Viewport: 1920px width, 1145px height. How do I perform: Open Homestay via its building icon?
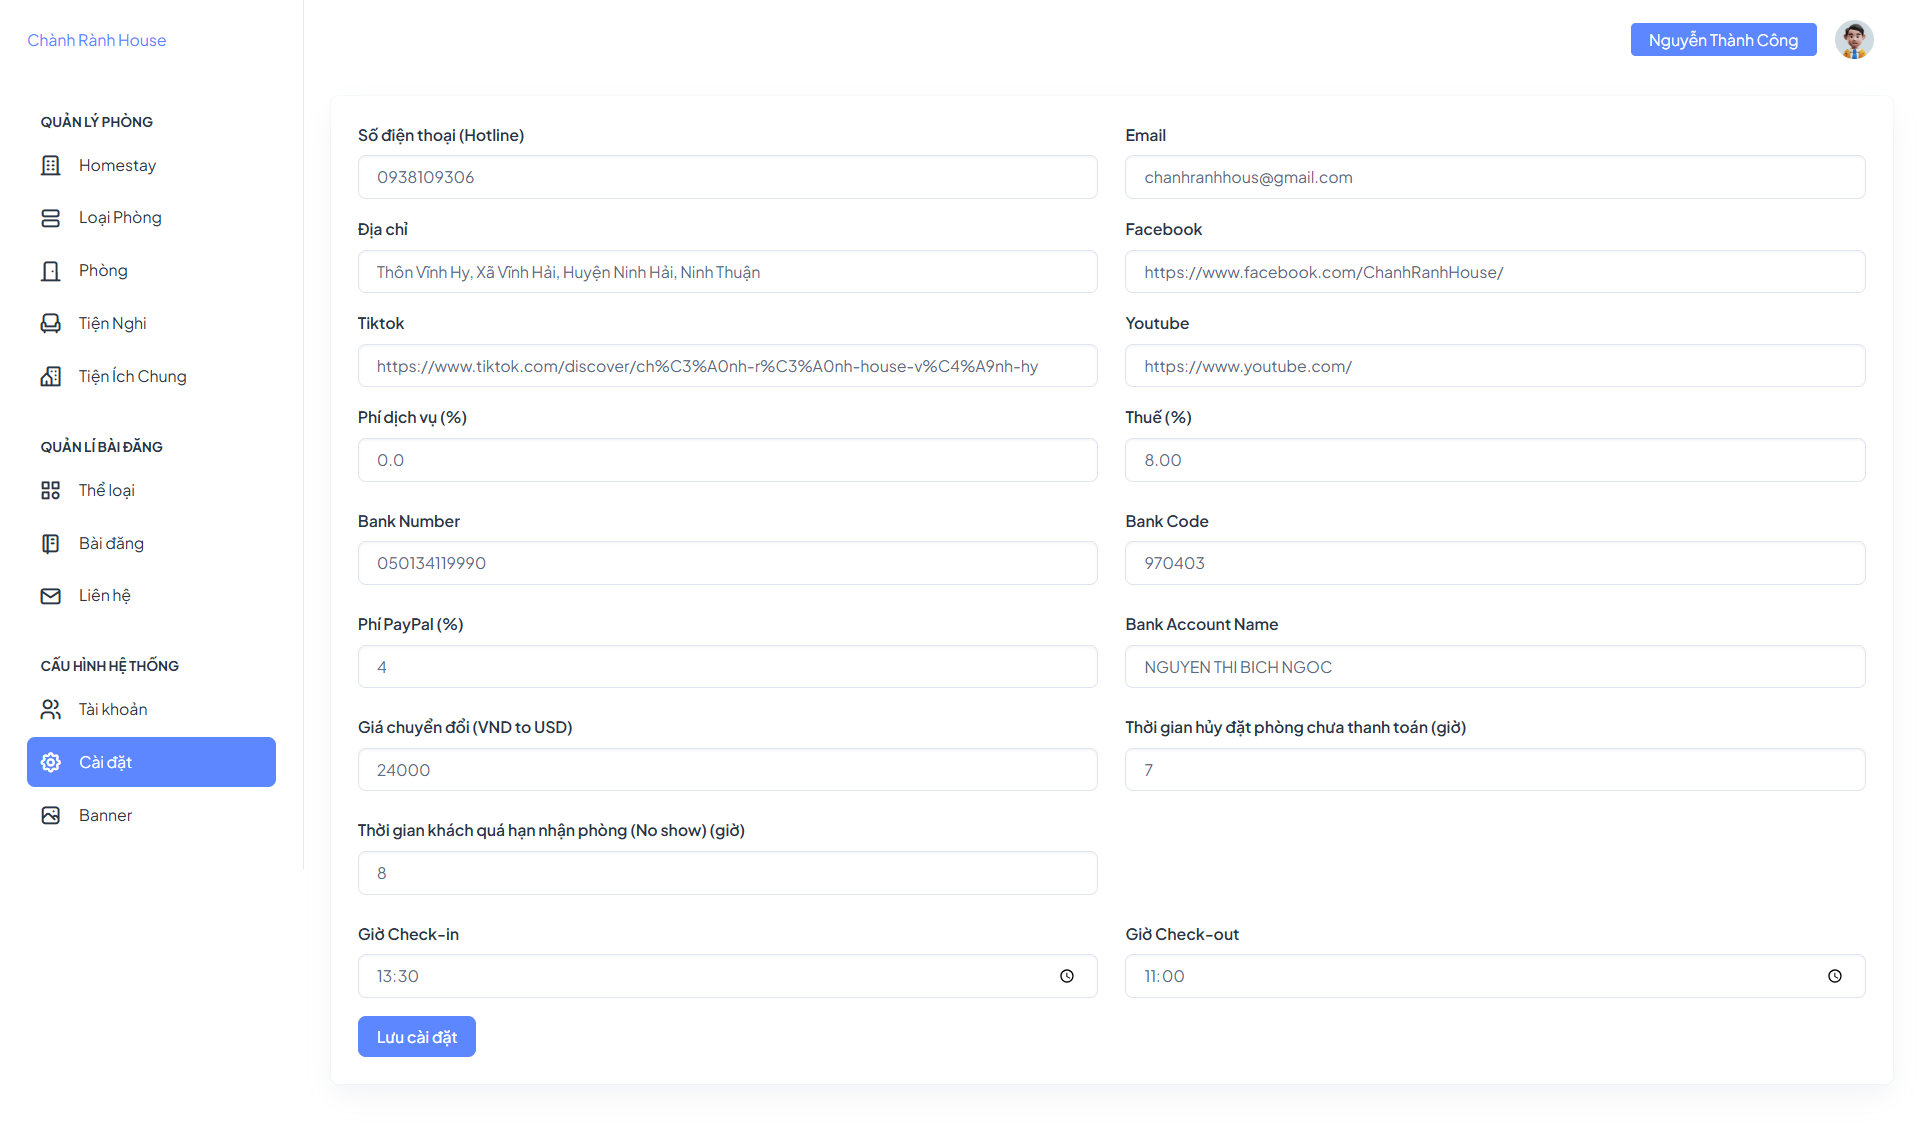pos(50,165)
